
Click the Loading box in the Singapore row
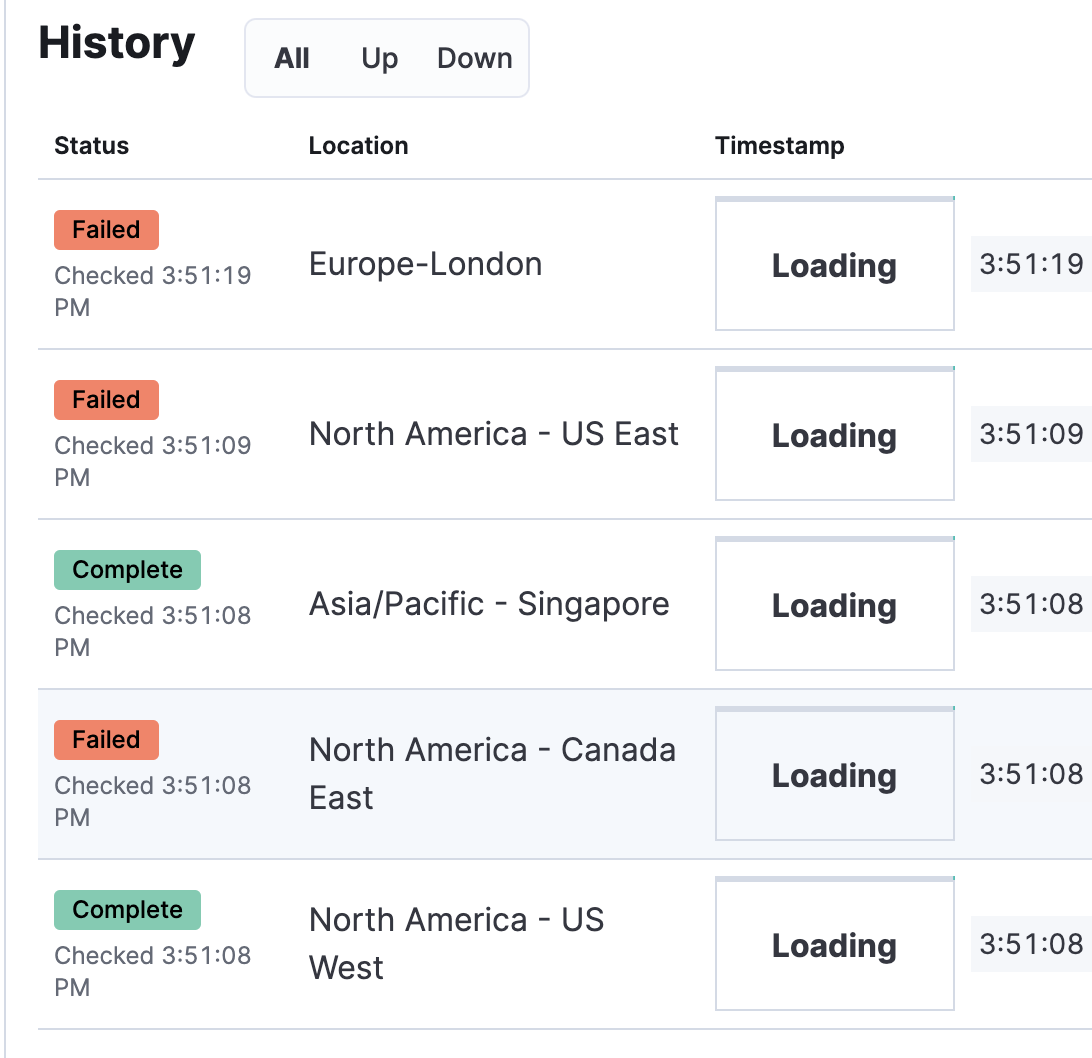coord(834,604)
